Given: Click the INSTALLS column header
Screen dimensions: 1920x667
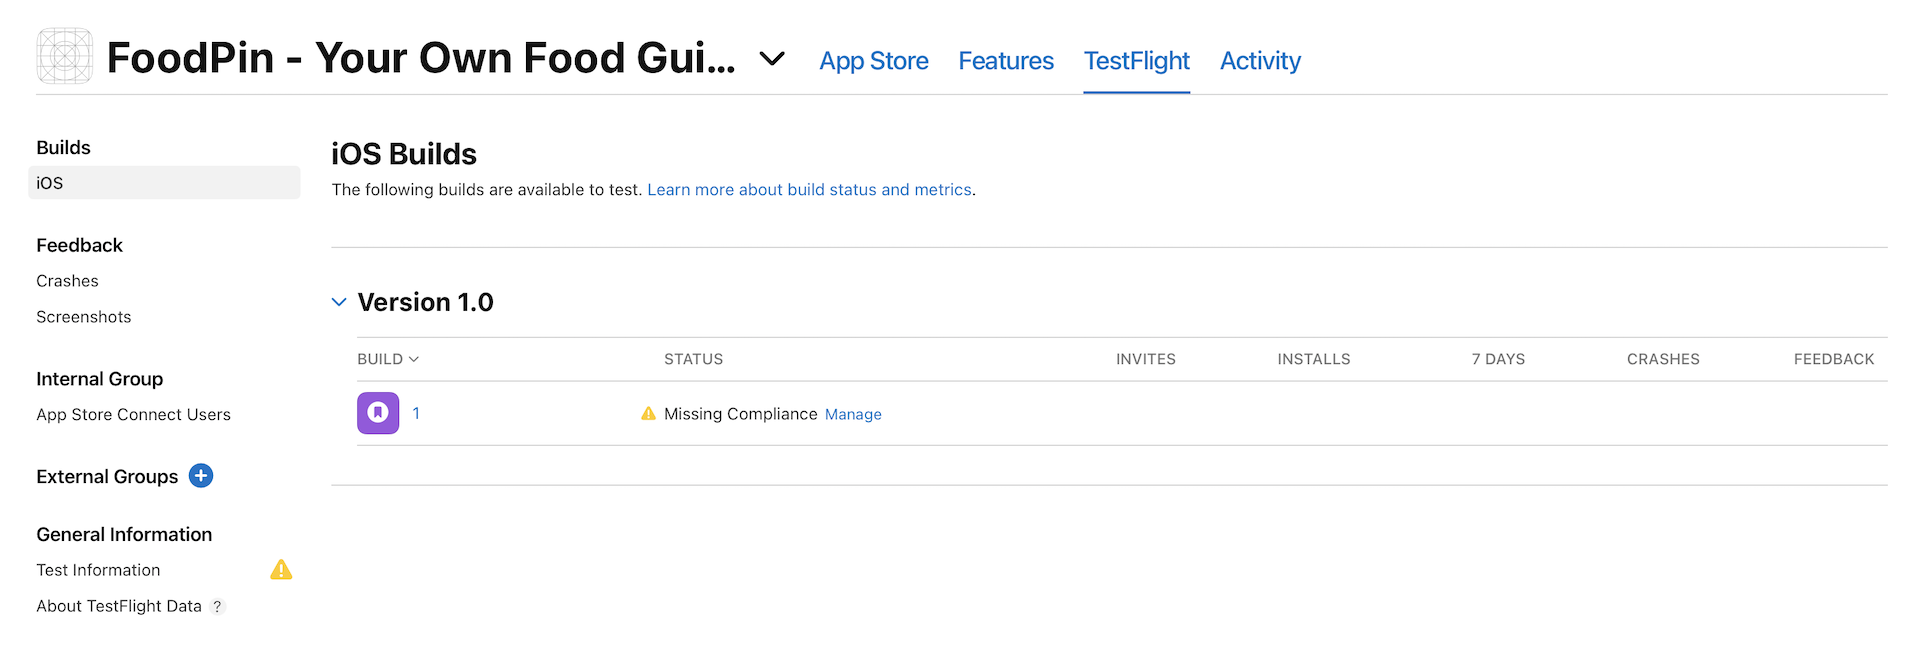Looking at the screenshot, I should pyautogui.click(x=1314, y=359).
